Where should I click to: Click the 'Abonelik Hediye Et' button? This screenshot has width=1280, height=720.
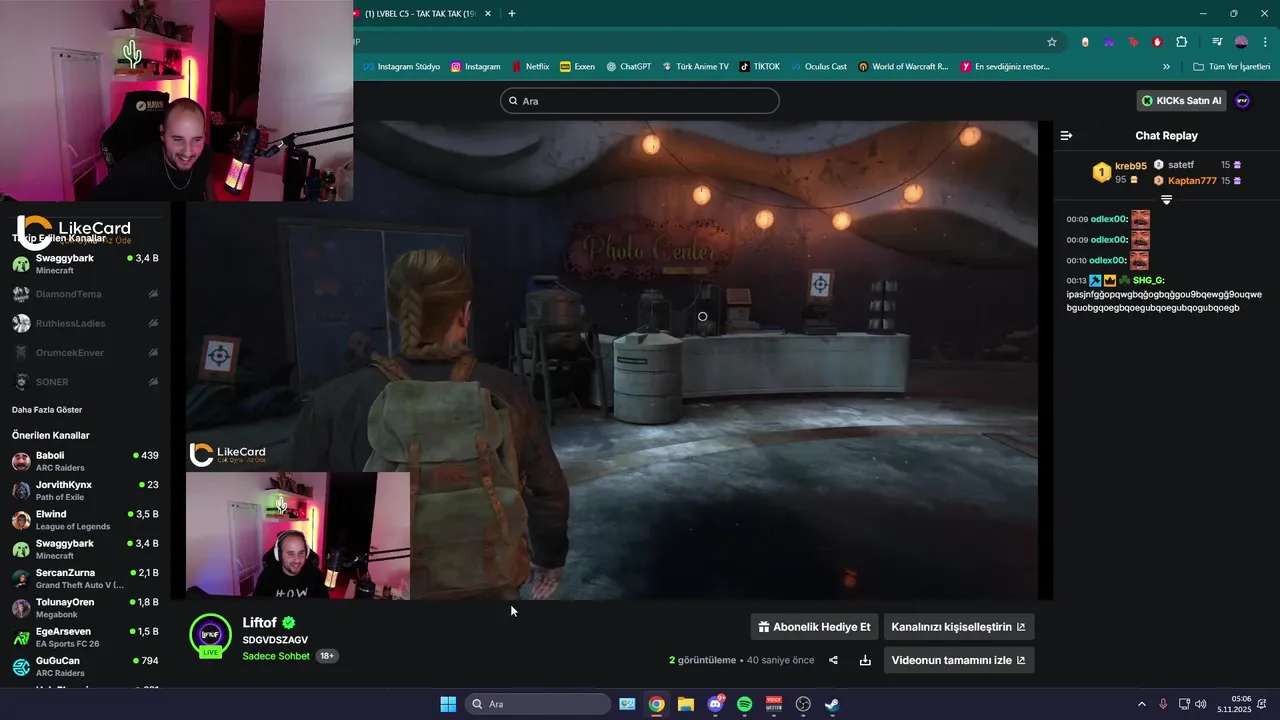tap(814, 627)
